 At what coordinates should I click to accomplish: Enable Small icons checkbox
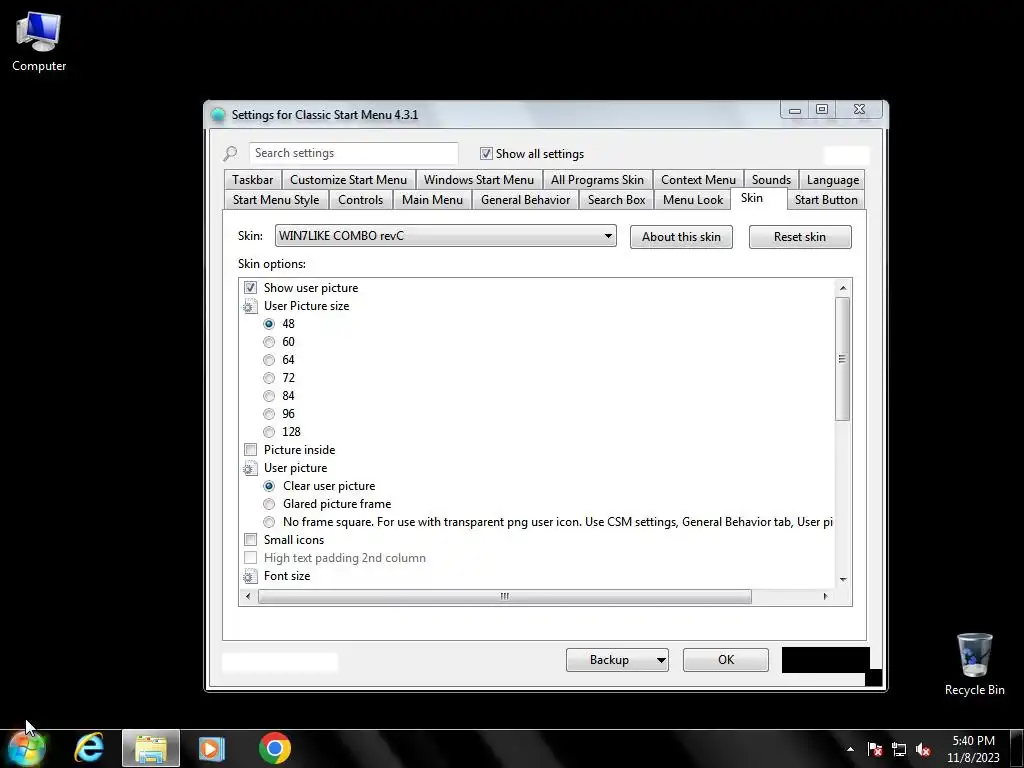coord(250,540)
